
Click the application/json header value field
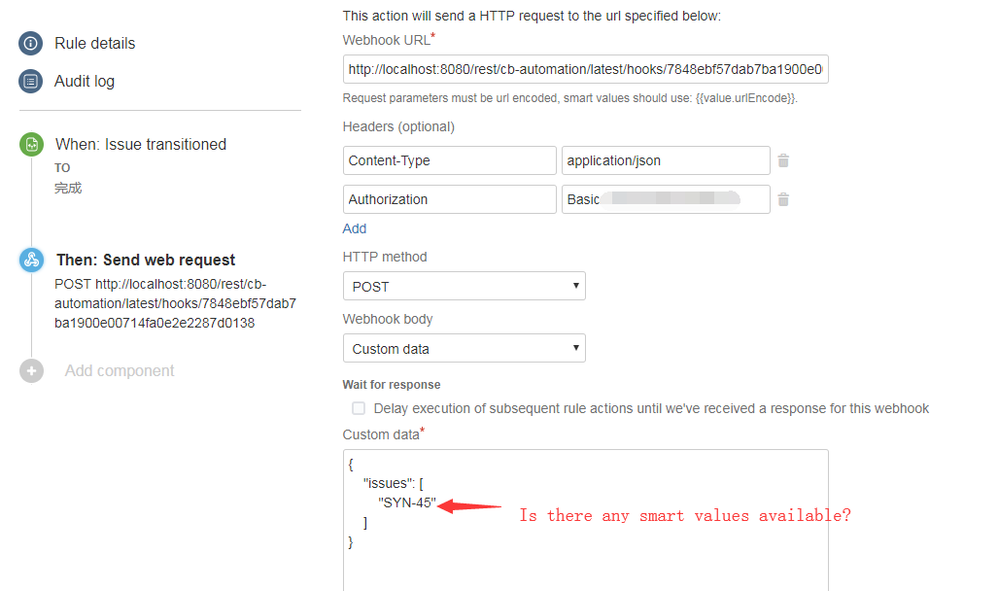666,160
